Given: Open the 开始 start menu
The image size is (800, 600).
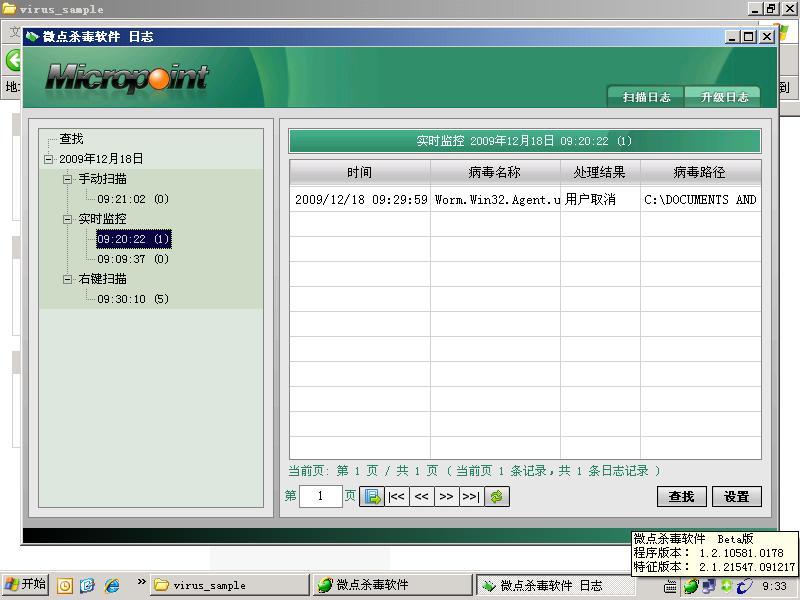Looking at the screenshot, I should (x=25, y=585).
